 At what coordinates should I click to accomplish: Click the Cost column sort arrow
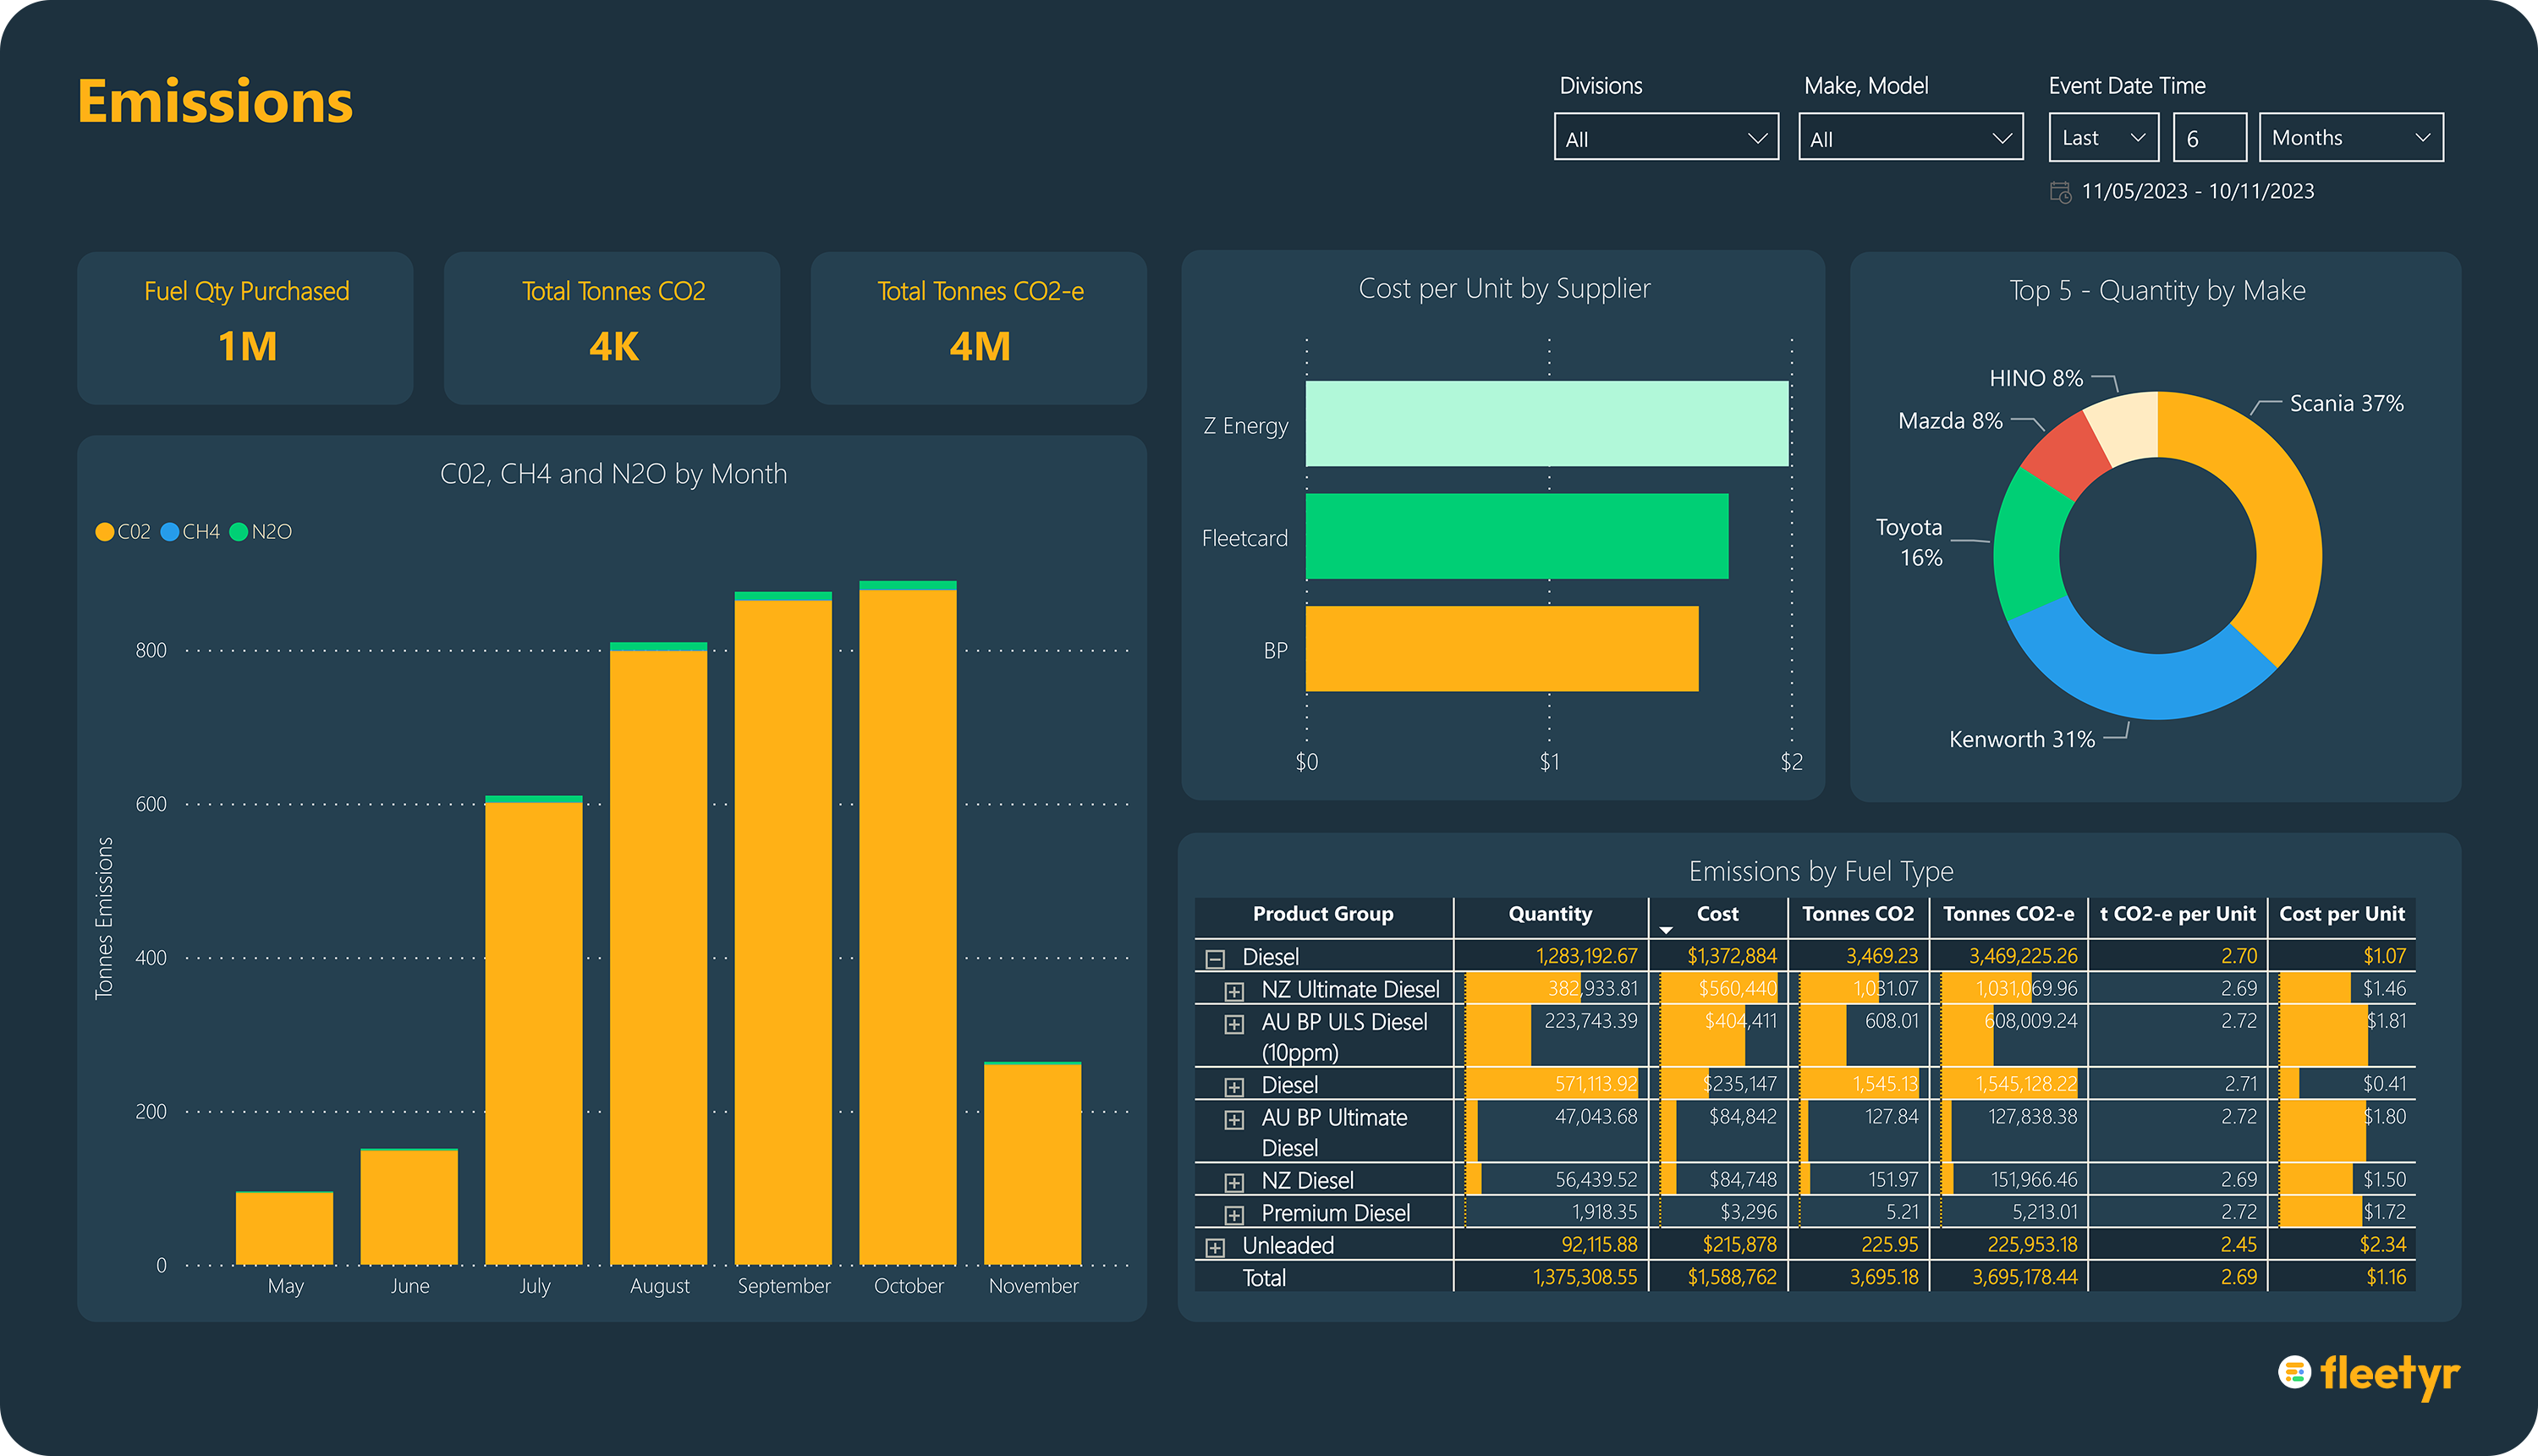[1665, 930]
